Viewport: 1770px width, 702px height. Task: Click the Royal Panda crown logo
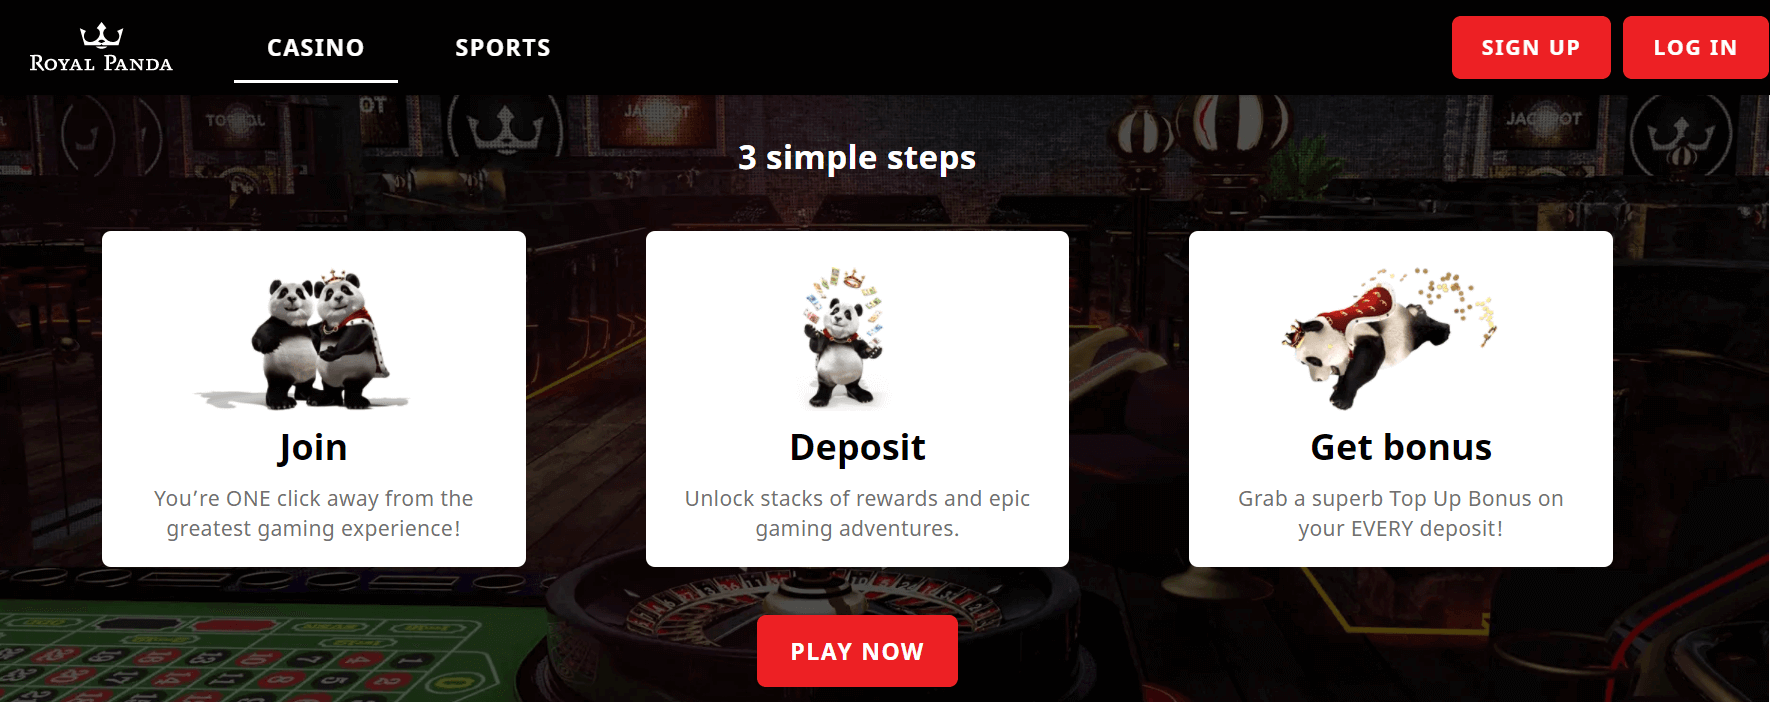point(101,36)
